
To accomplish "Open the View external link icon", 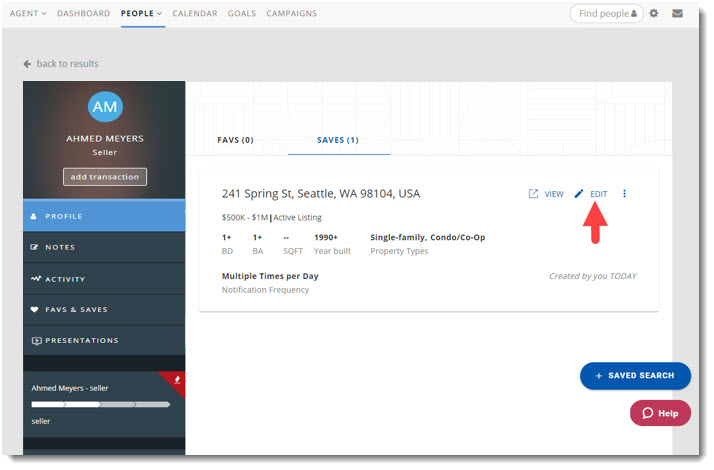I will 533,194.
